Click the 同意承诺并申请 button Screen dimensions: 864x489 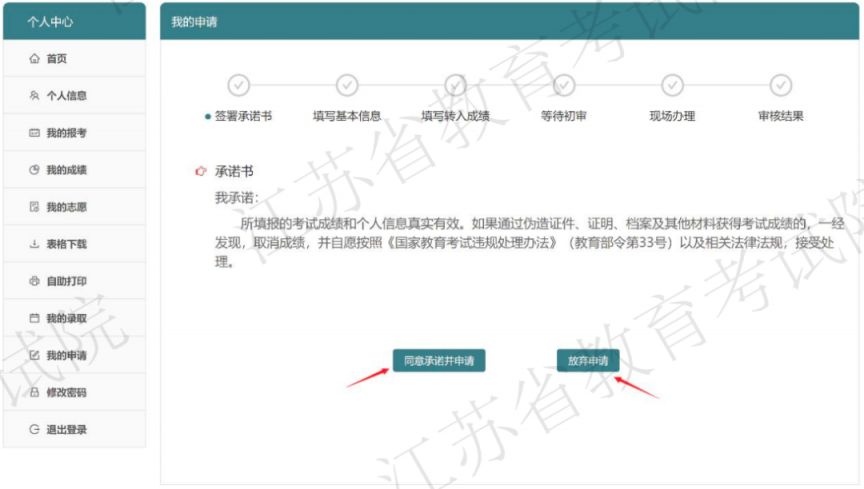pos(439,361)
